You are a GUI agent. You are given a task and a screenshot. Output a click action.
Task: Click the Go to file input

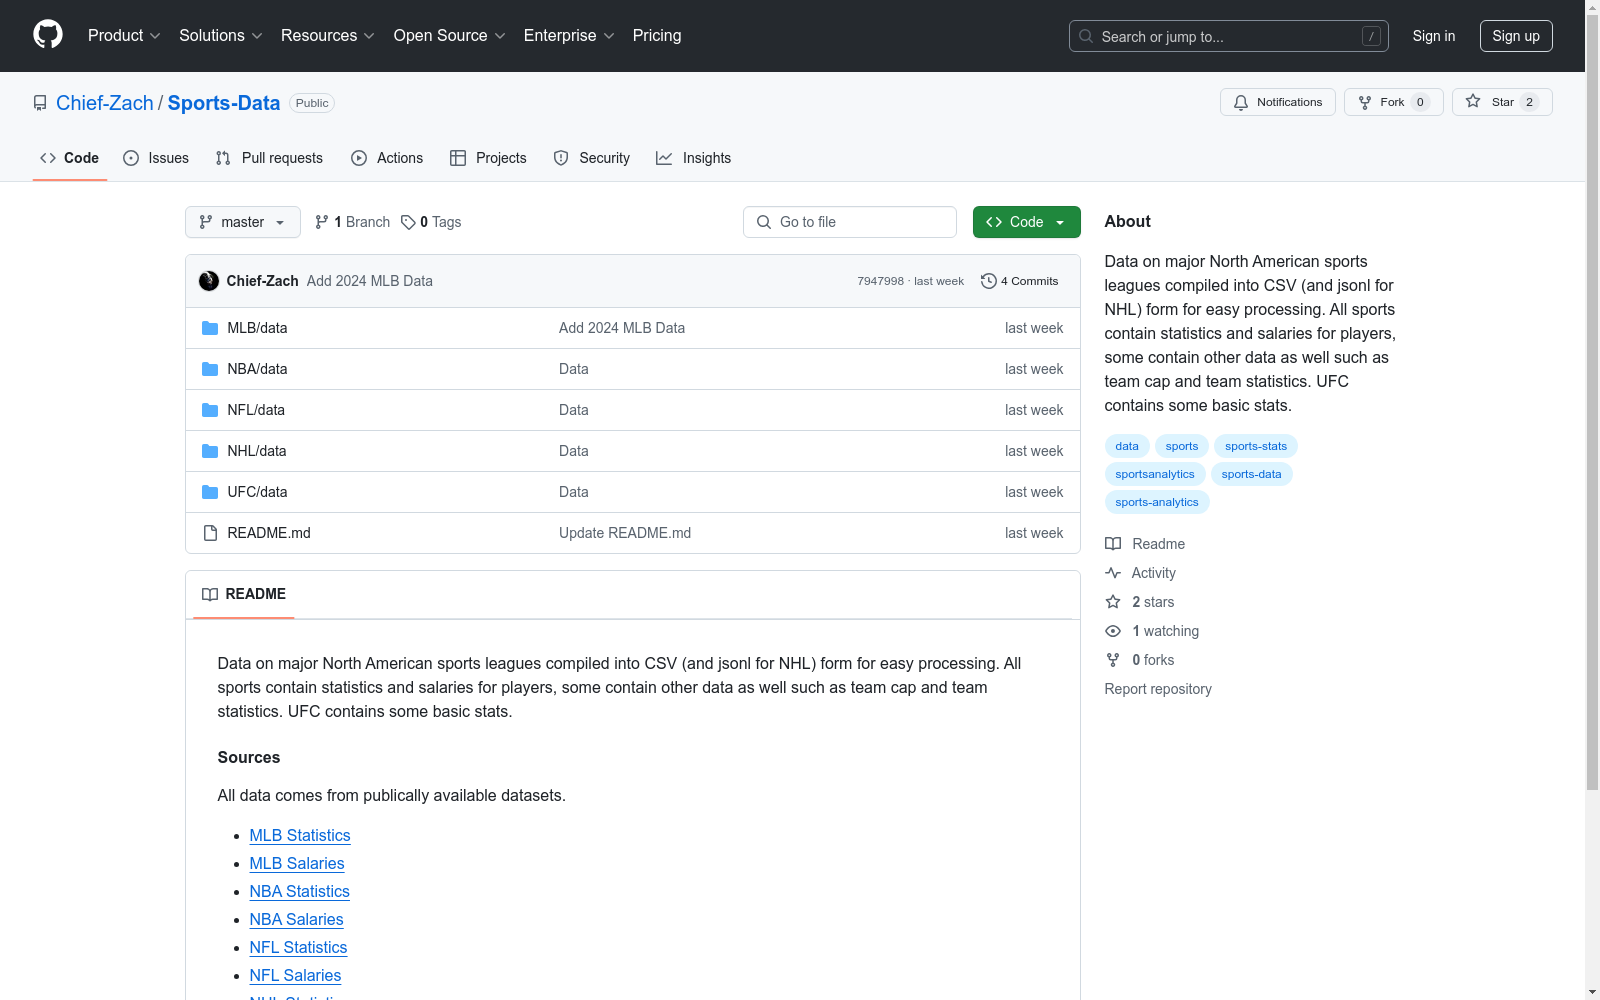(850, 222)
